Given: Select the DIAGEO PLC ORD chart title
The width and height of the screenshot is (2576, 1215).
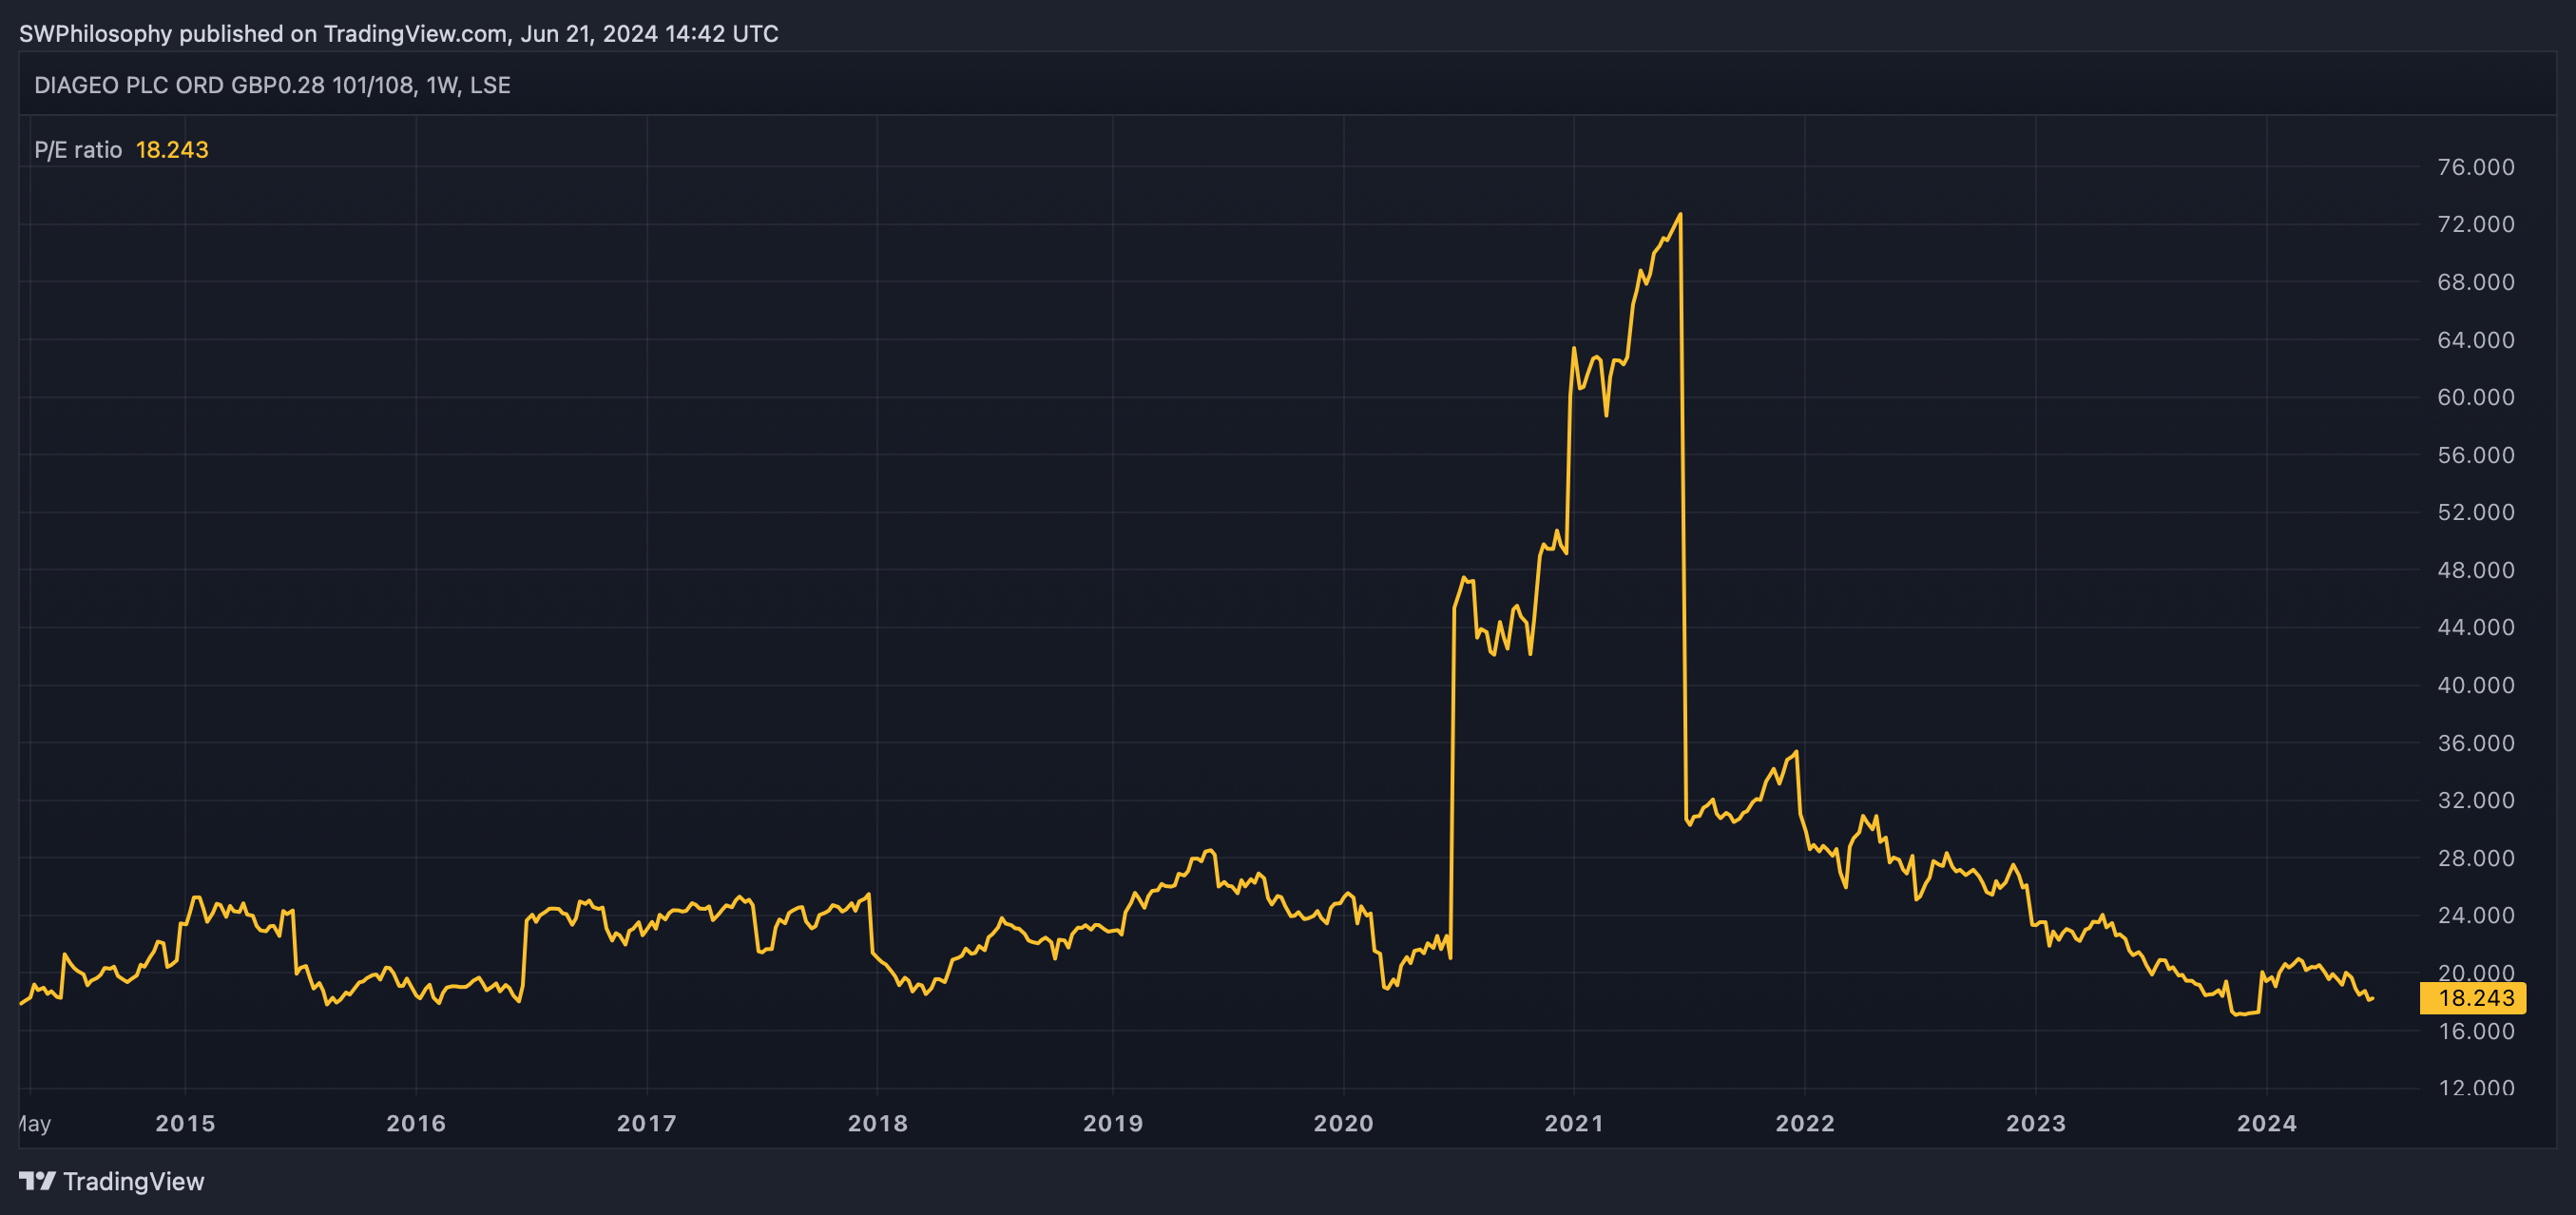Looking at the screenshot, I should 272,85.
